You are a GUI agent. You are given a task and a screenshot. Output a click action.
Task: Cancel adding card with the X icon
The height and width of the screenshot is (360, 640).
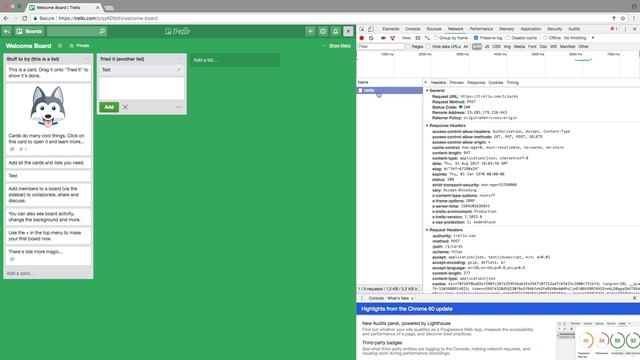pos(125,107)
